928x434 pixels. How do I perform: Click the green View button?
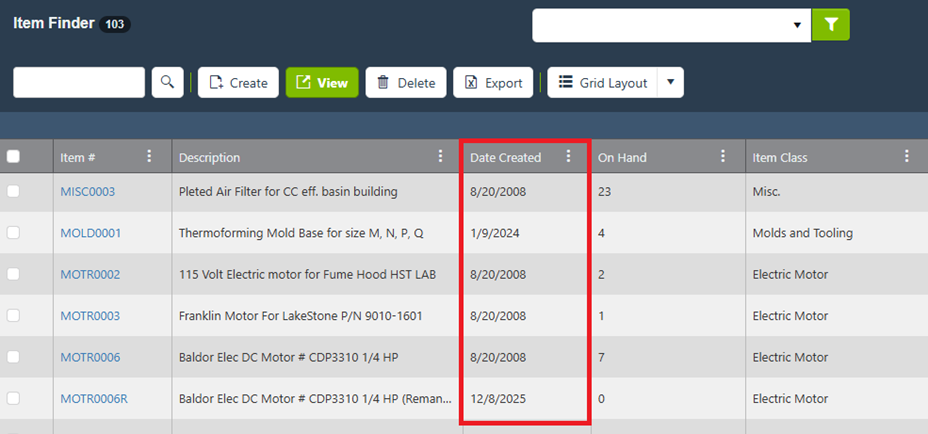tap(322, 82)
